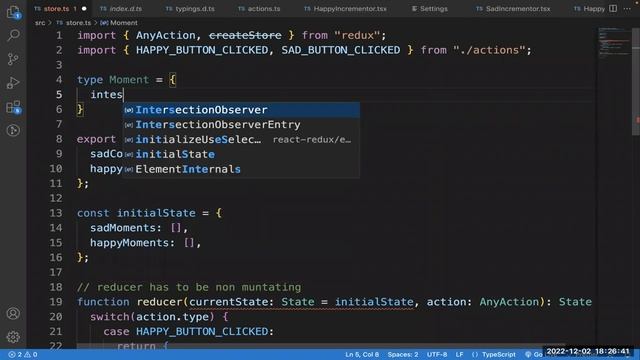Viewport: 640px width, 360px height.
Task: Open the editor More Actions ellipsis
Action: pyautogui.click(x=627, y=8)
